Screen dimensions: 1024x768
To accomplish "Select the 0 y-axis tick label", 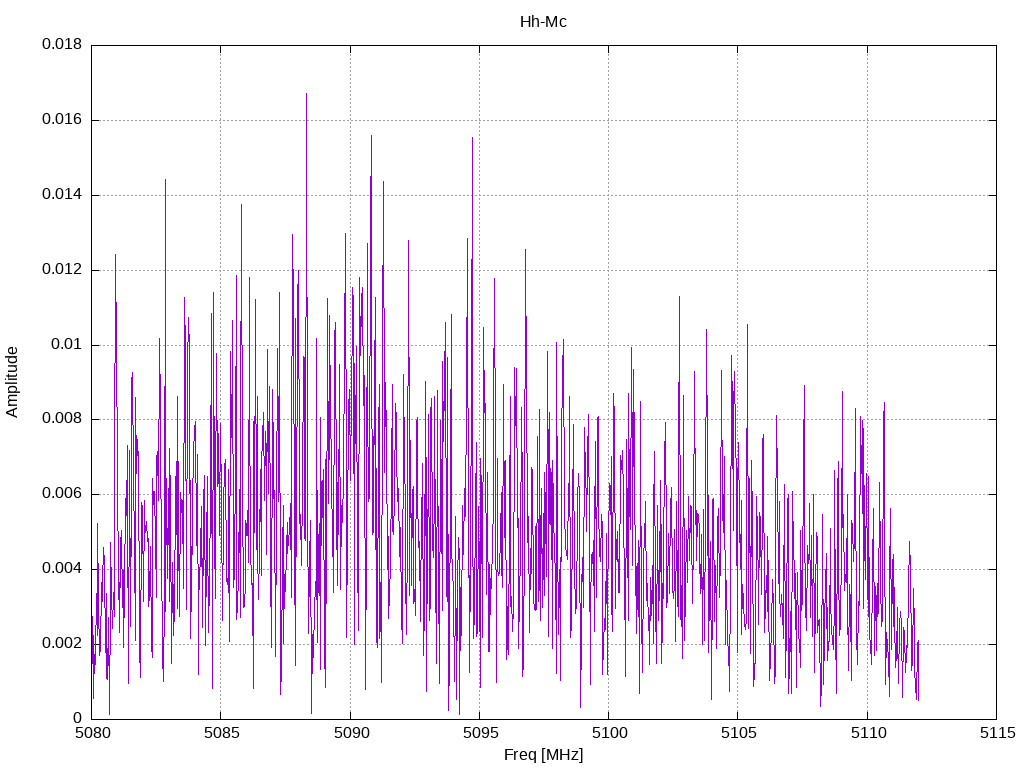I will coord(77,718).
